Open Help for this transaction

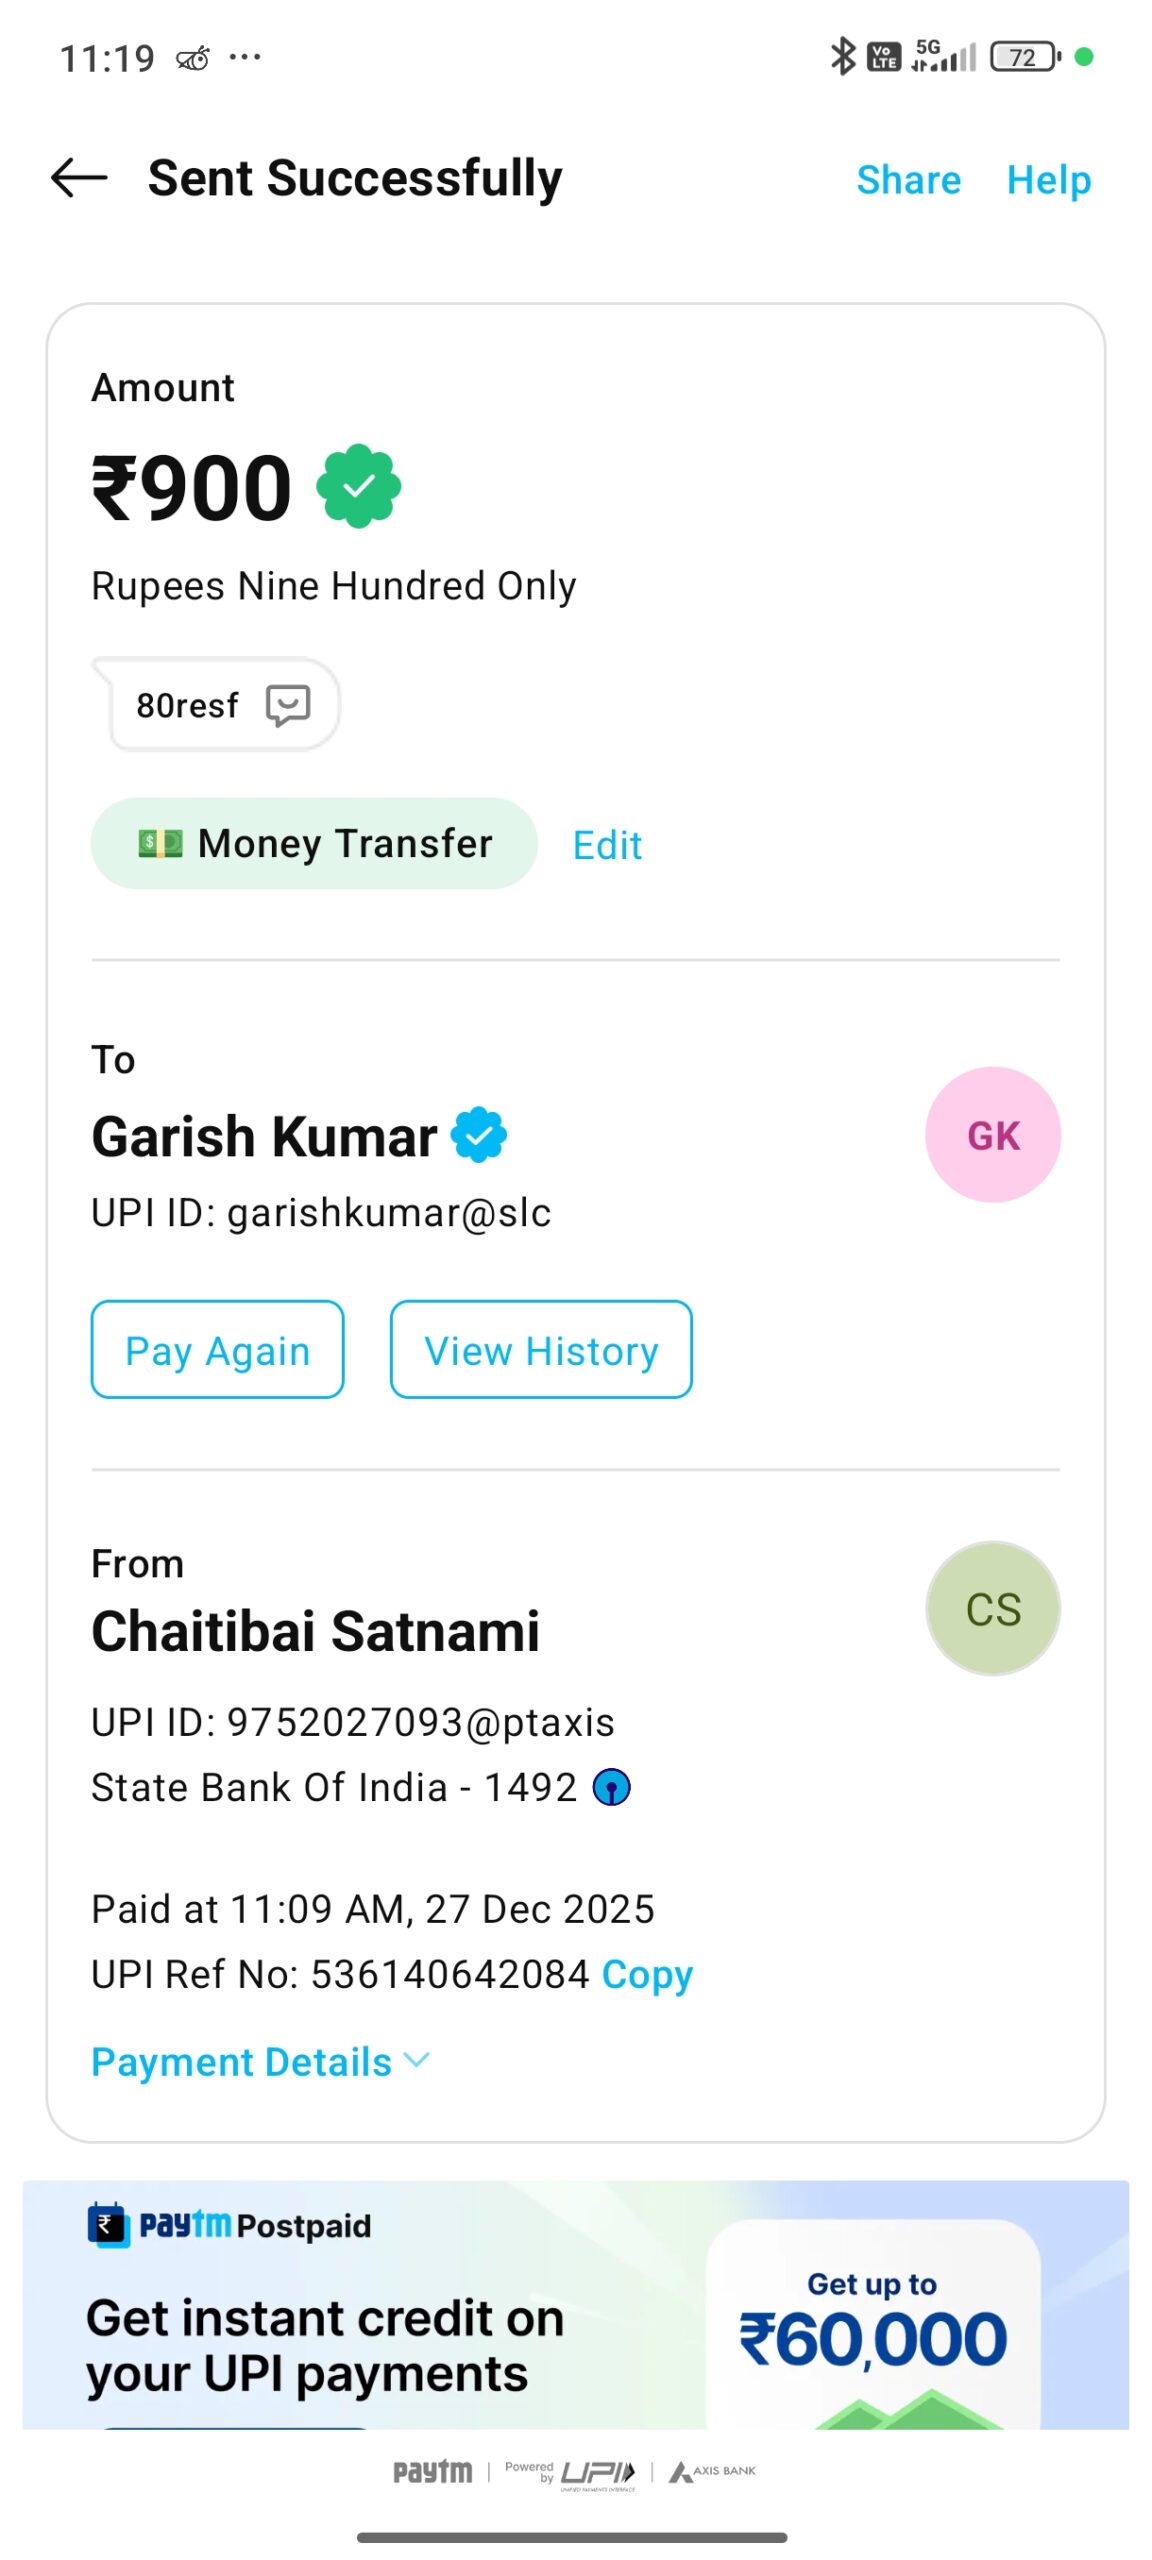tap(1048, 180)
